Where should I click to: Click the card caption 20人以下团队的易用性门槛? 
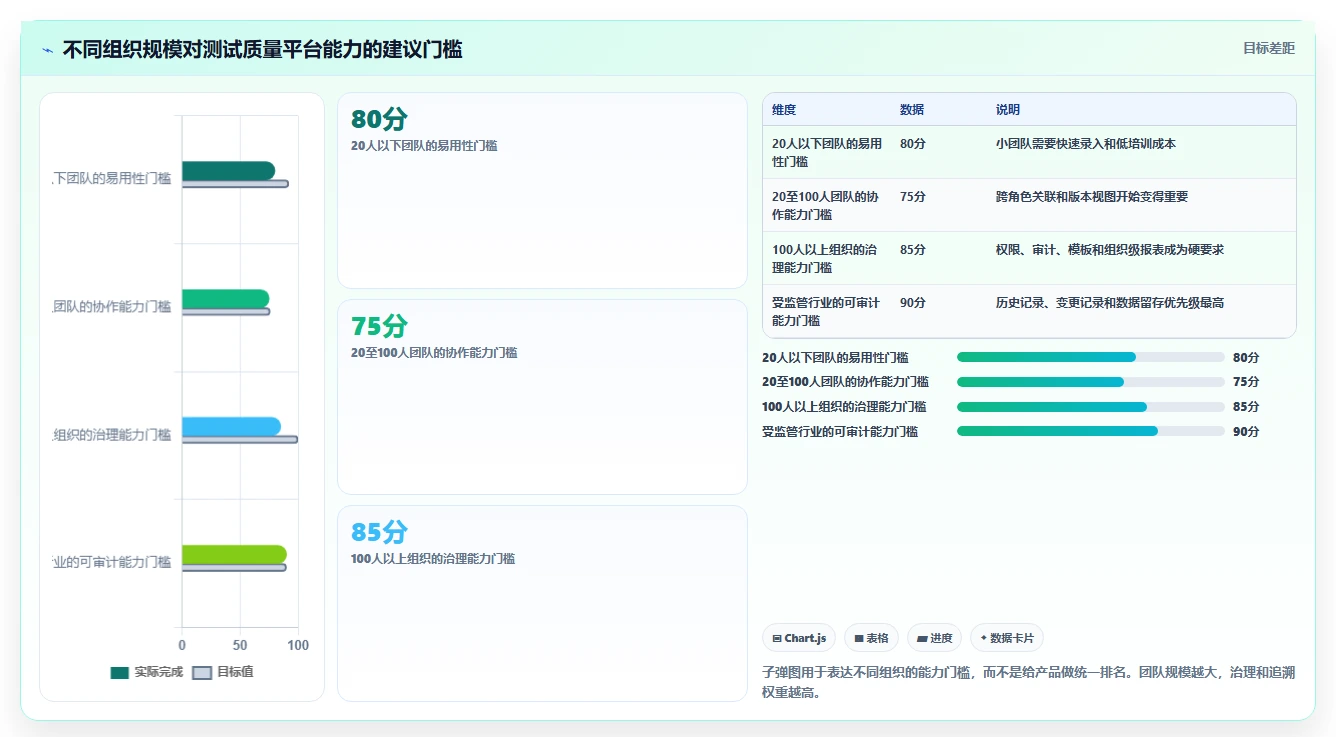(x=424, y=146)
